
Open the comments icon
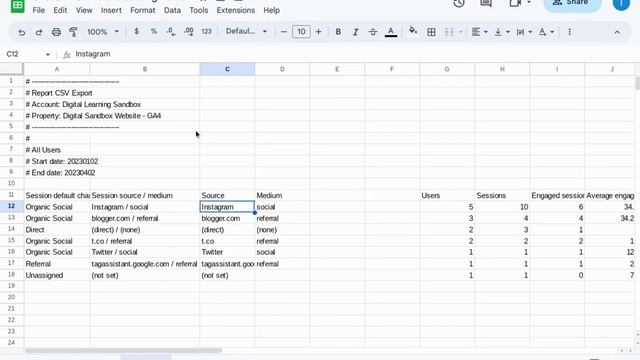click(x=486, y=4)
